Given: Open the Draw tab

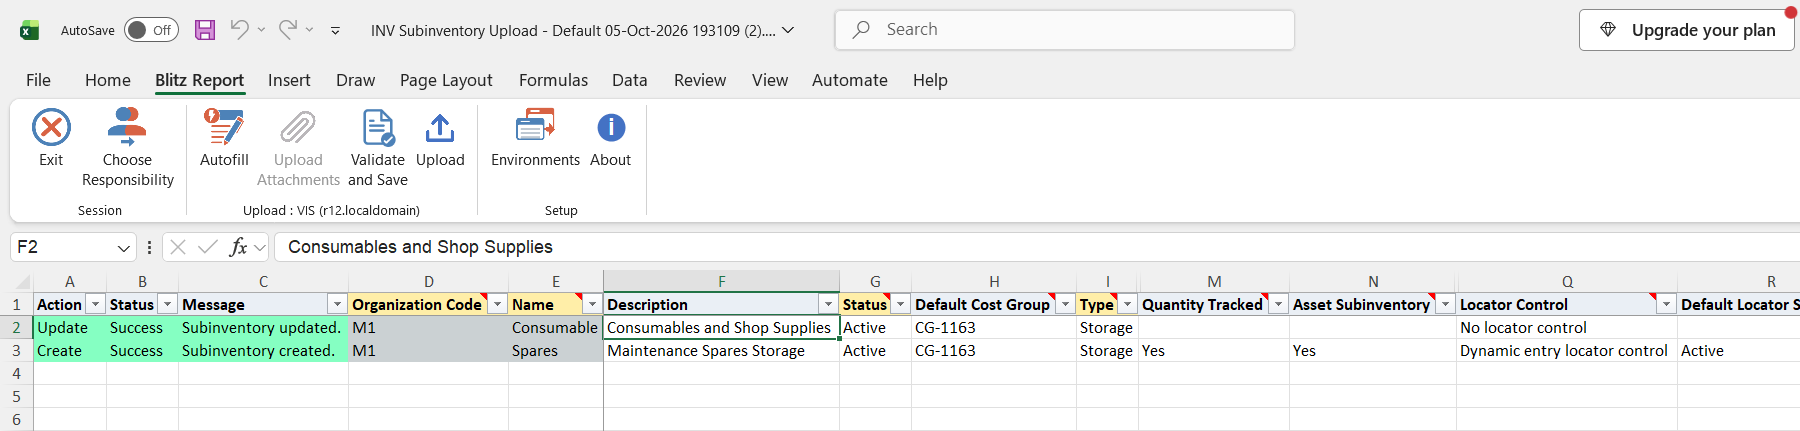Looking at the screenshot, I should [x=355, y=80].
